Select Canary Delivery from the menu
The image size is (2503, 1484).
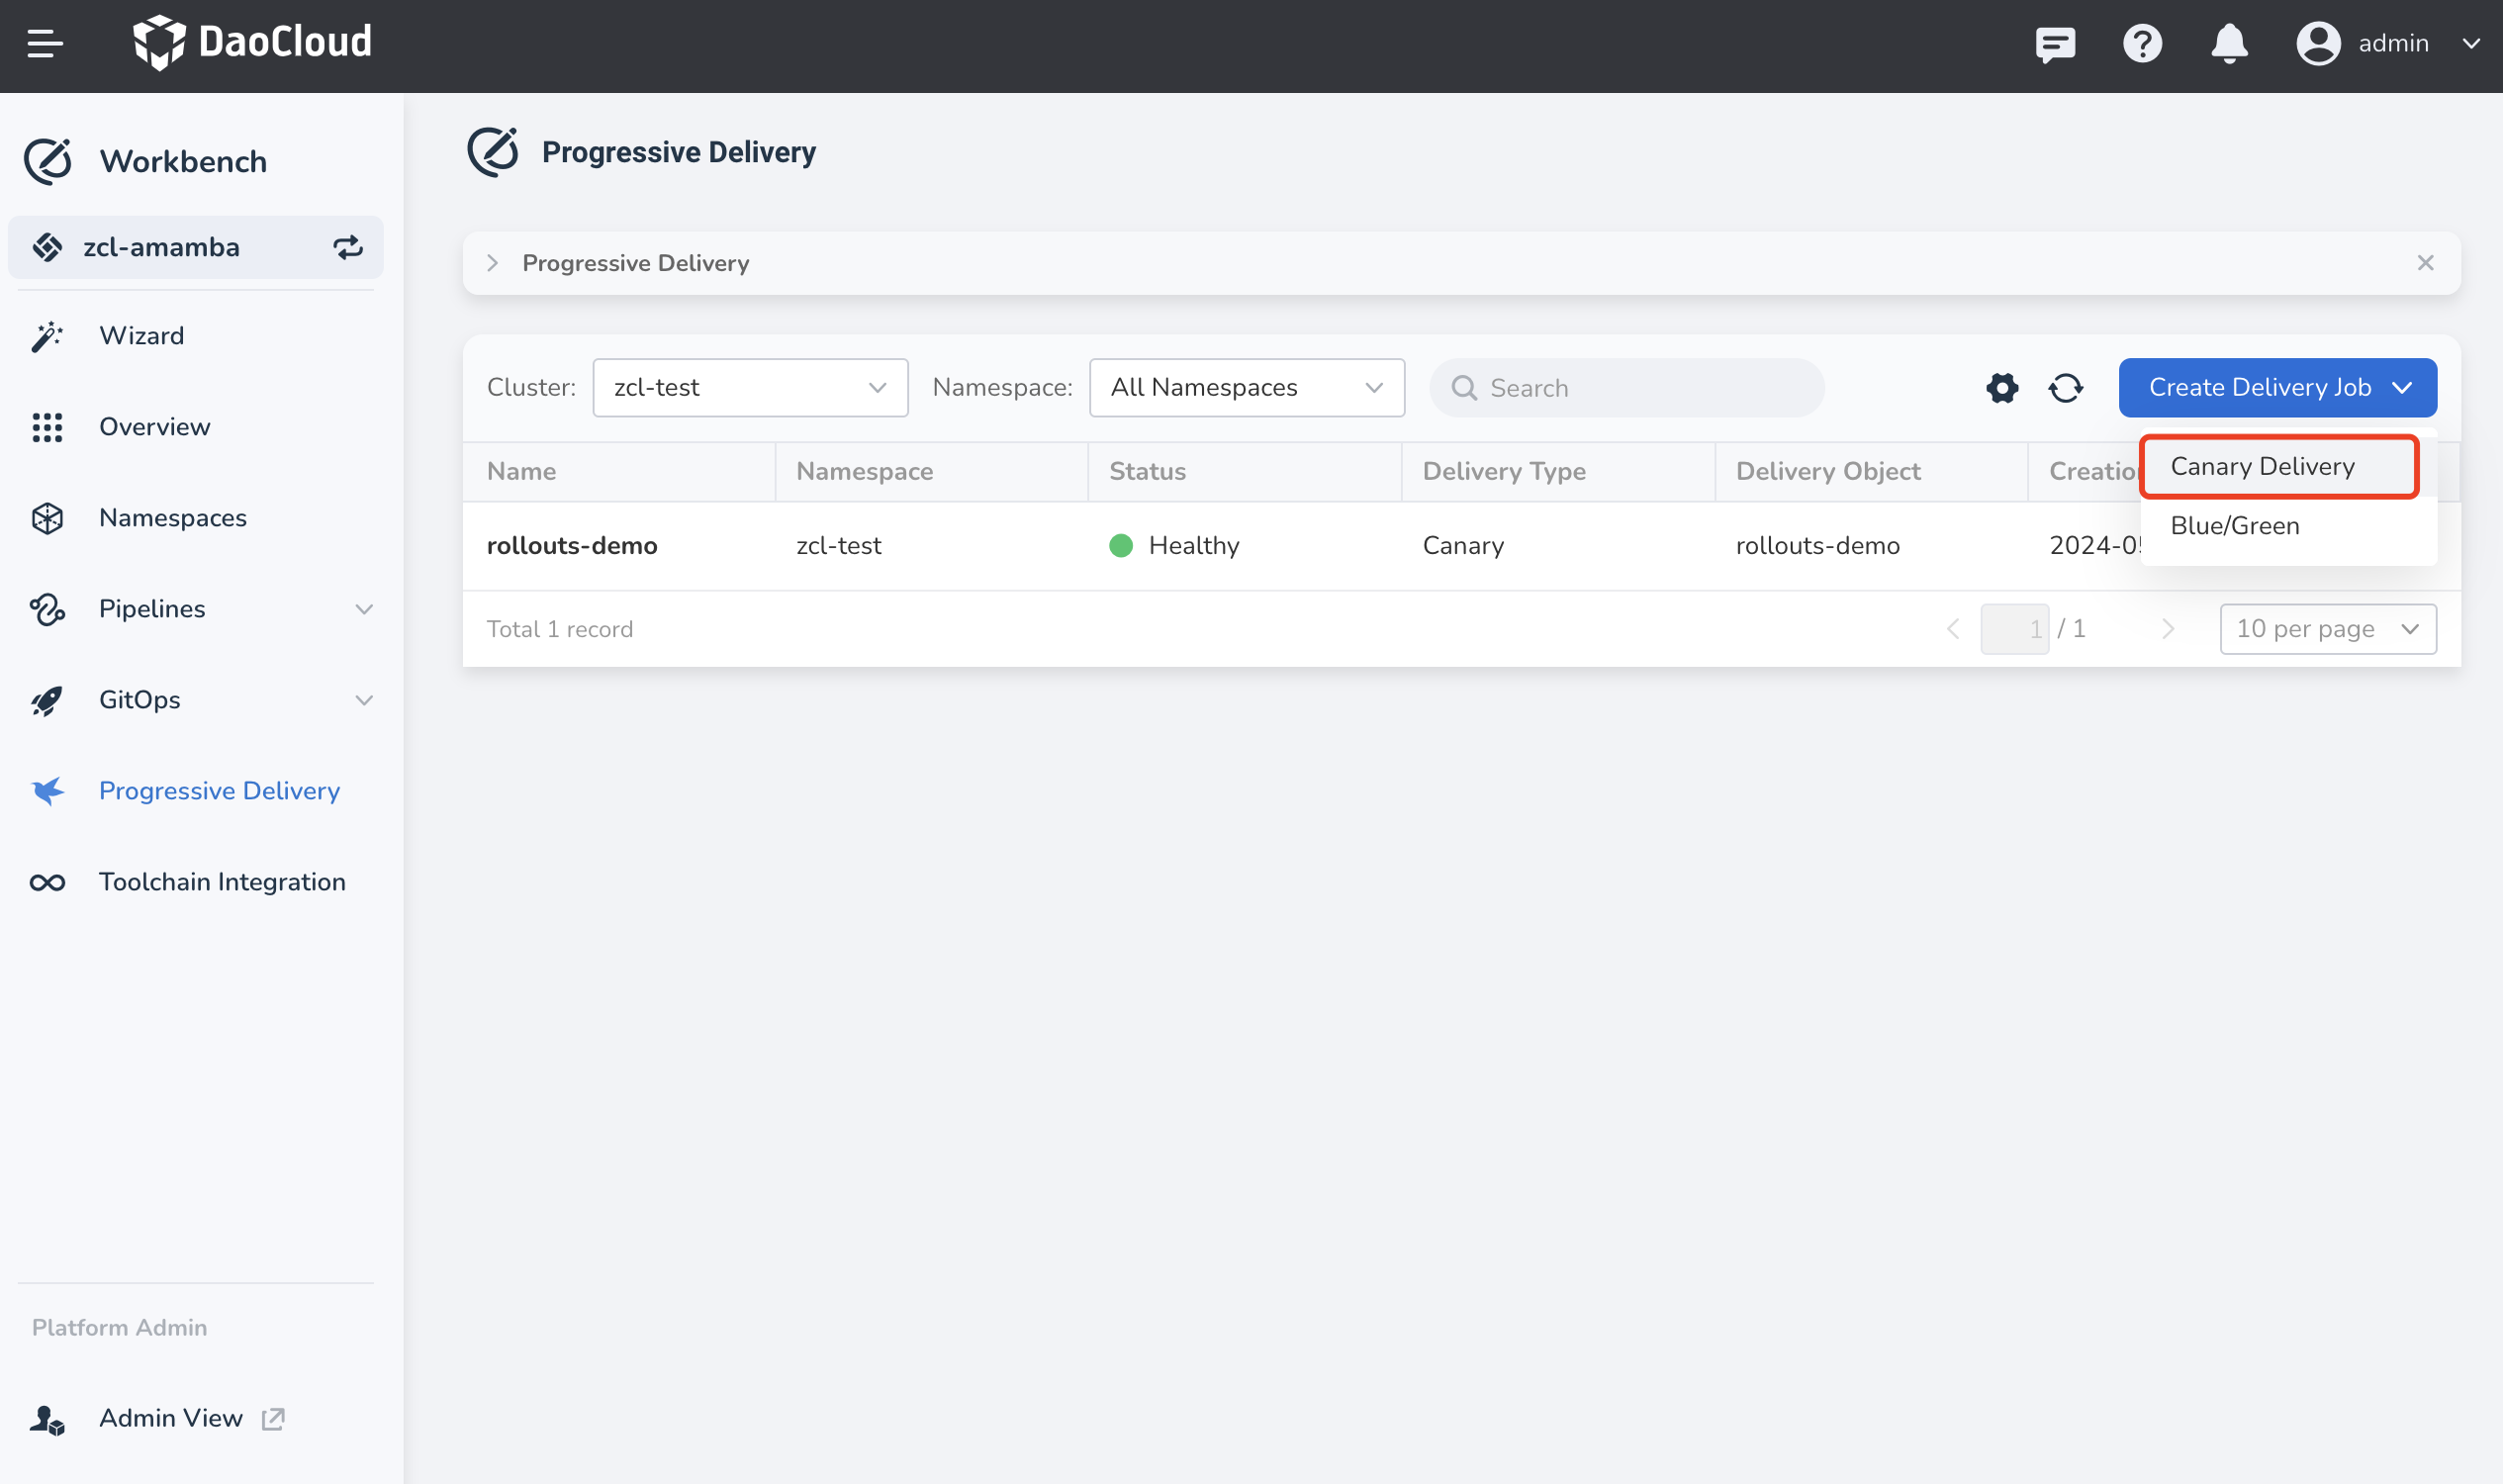pyautogui.click(x=2262, y=467)
